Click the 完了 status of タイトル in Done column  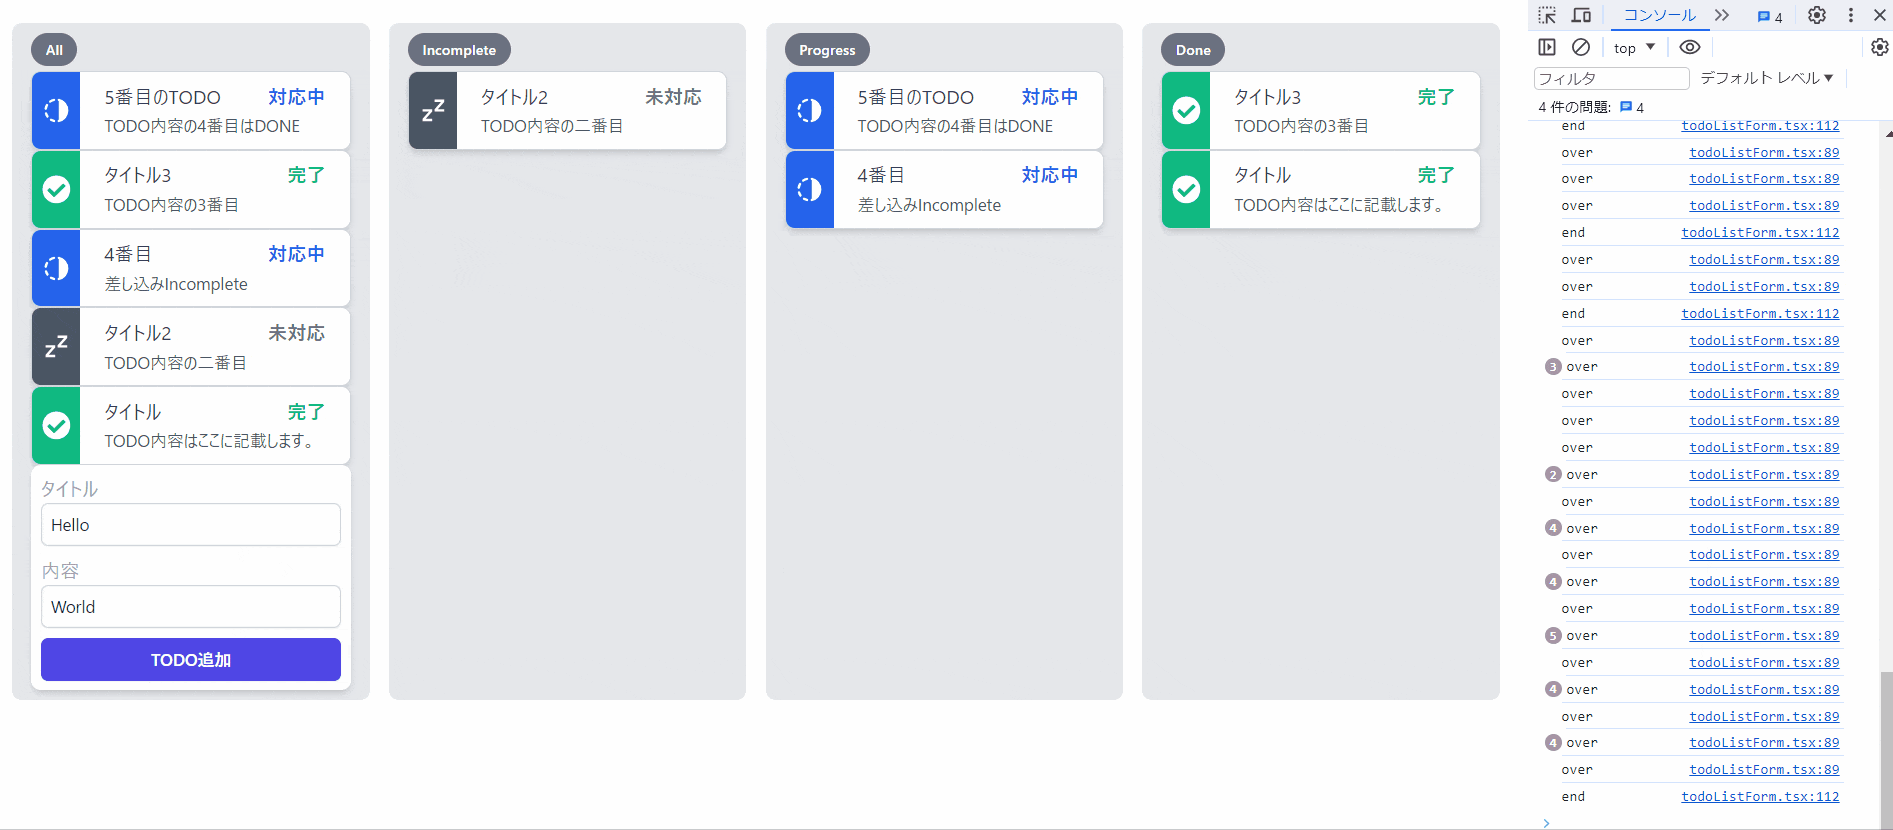click(1435, 175)
